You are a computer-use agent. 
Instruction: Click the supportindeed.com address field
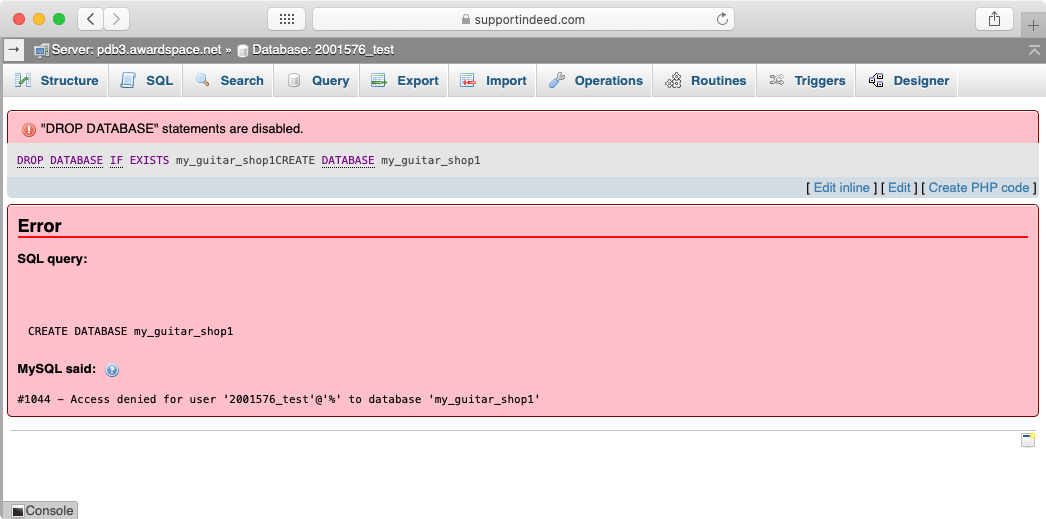(523, 19)
